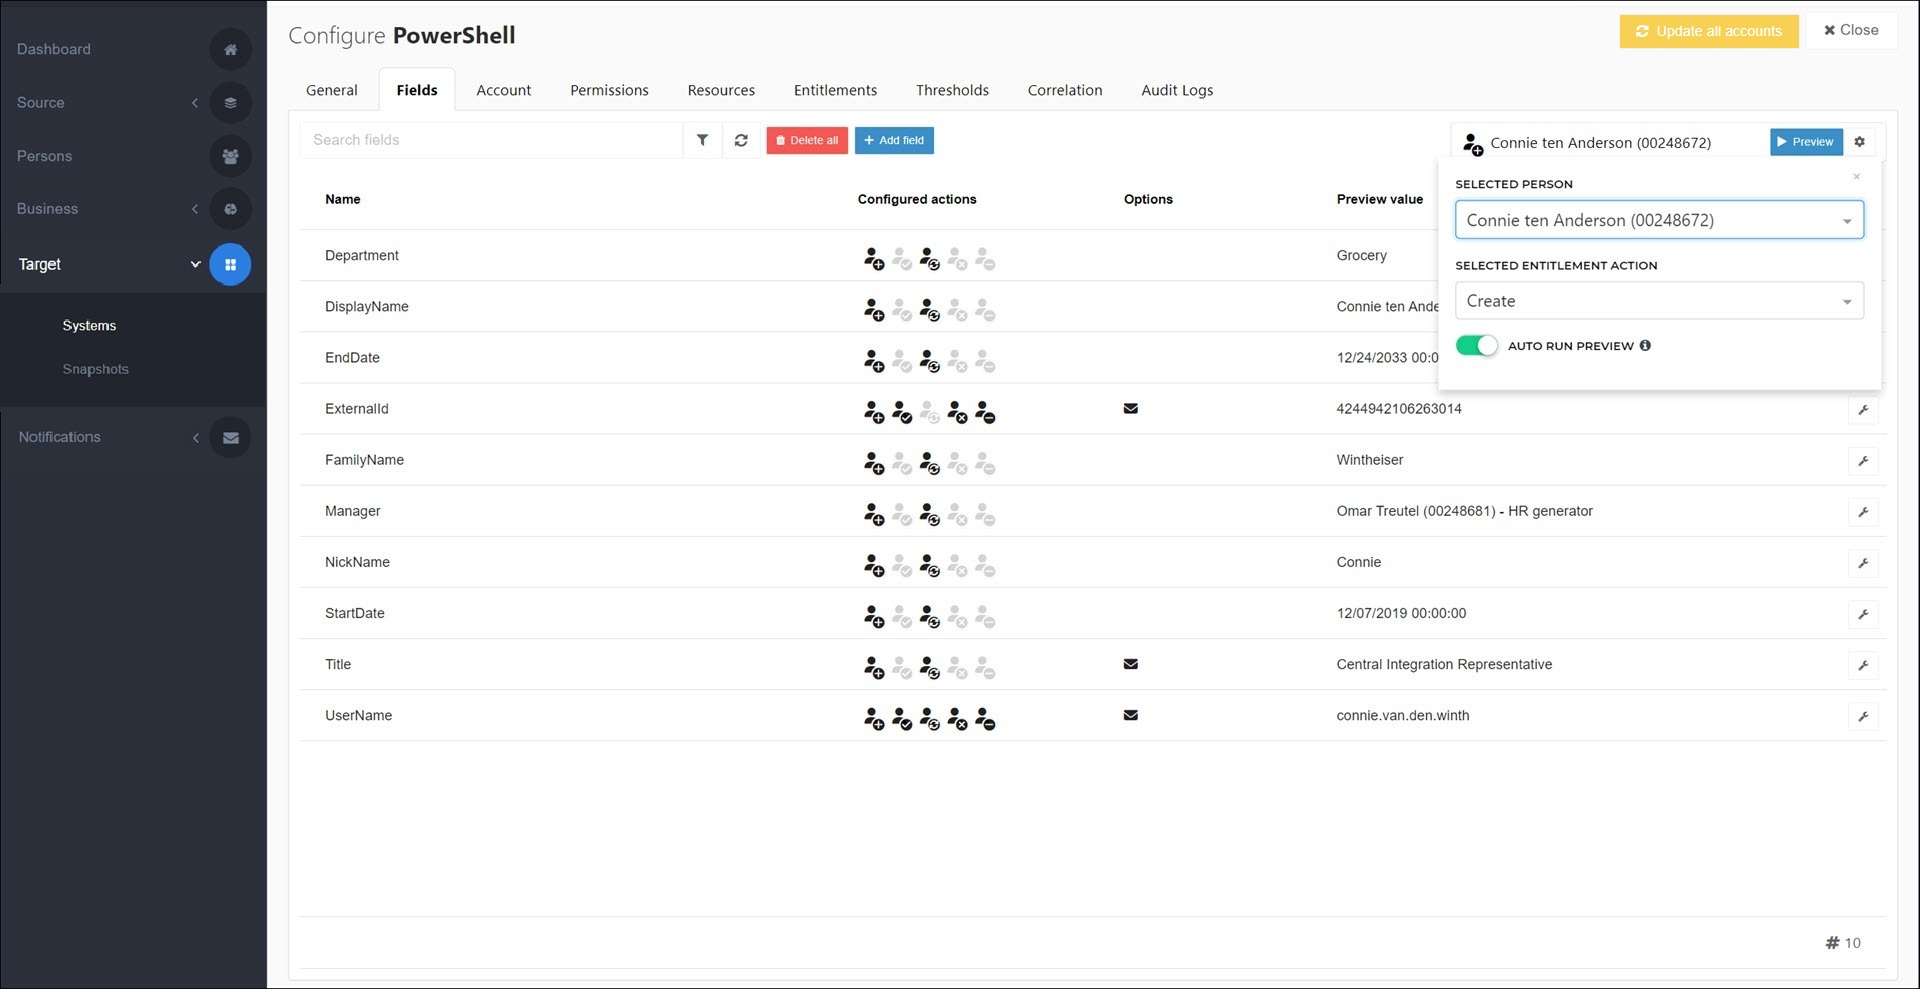1920x989 pixels.
Task: Click info icon next to Auto Run Preview
Action: (x=1645, y=345)
